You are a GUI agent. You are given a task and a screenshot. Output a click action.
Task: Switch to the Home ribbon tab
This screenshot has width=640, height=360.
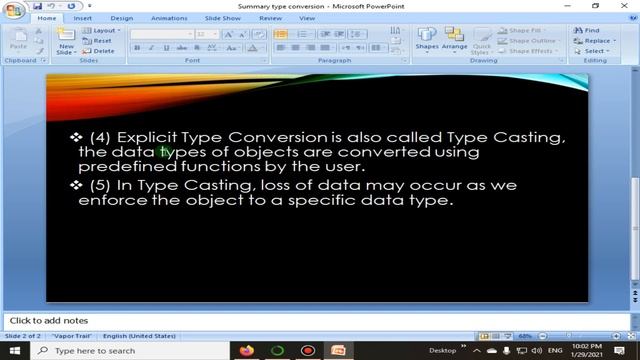pyautogui.click(x=47, y=18)
